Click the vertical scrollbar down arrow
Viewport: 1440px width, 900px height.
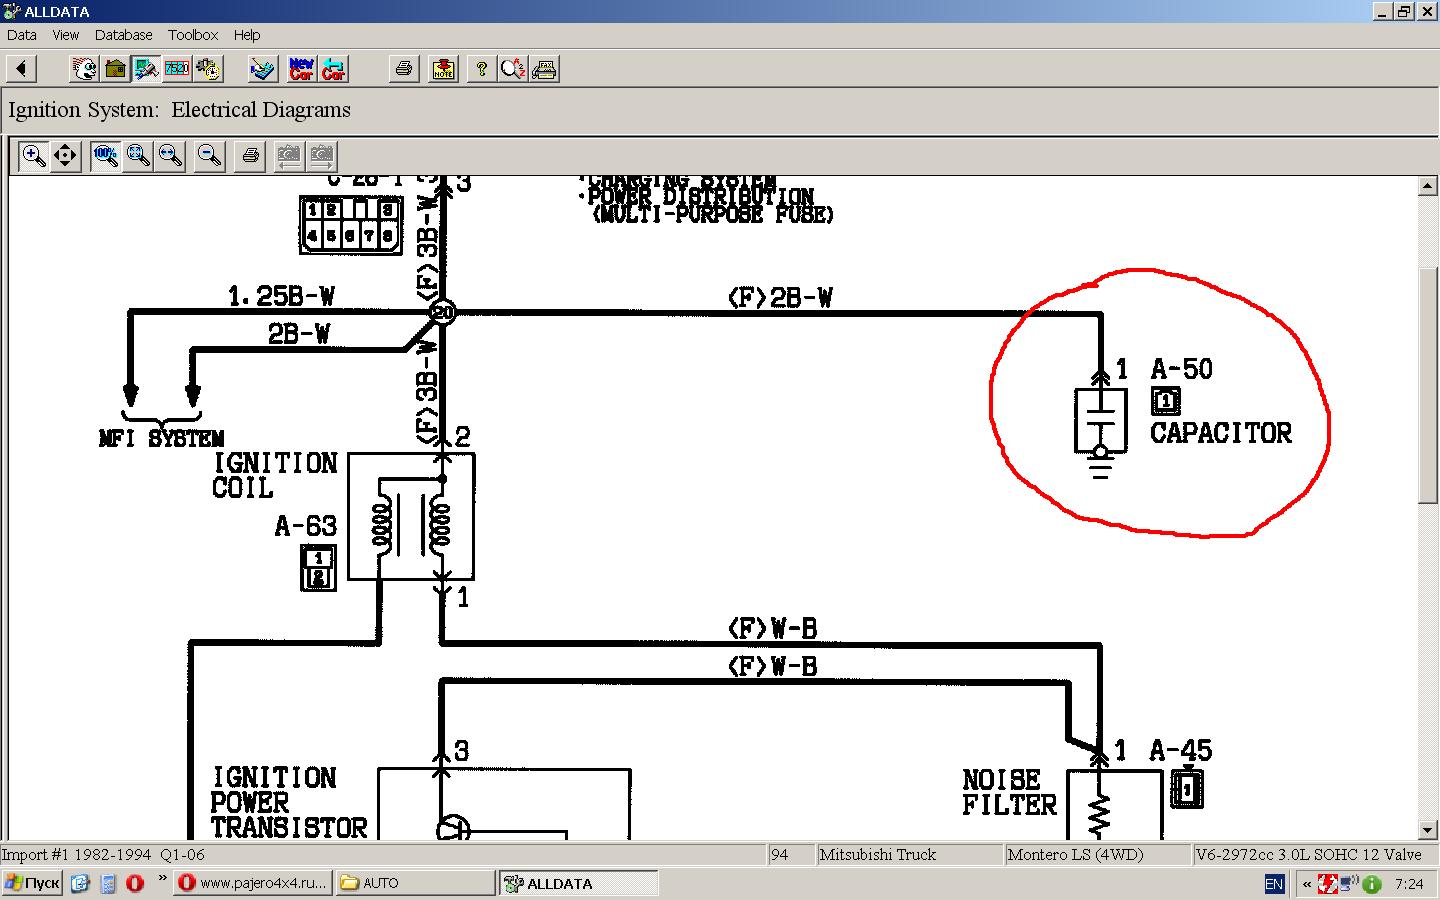click(1428, 830)
